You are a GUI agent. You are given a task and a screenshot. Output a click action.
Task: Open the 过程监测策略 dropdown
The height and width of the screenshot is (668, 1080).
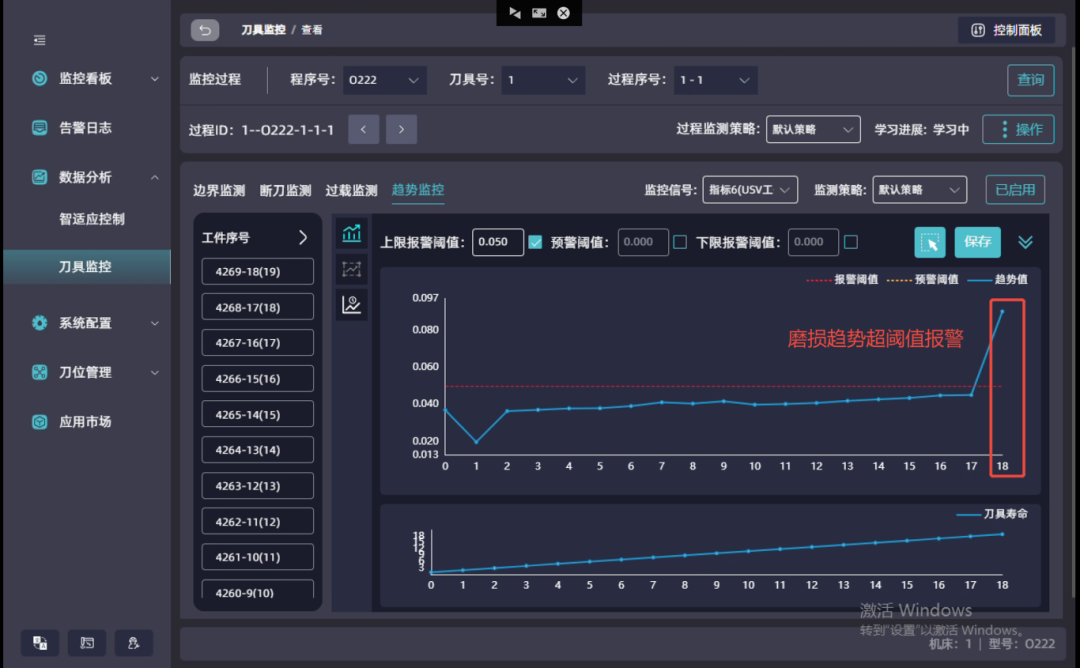click(813, 129)
